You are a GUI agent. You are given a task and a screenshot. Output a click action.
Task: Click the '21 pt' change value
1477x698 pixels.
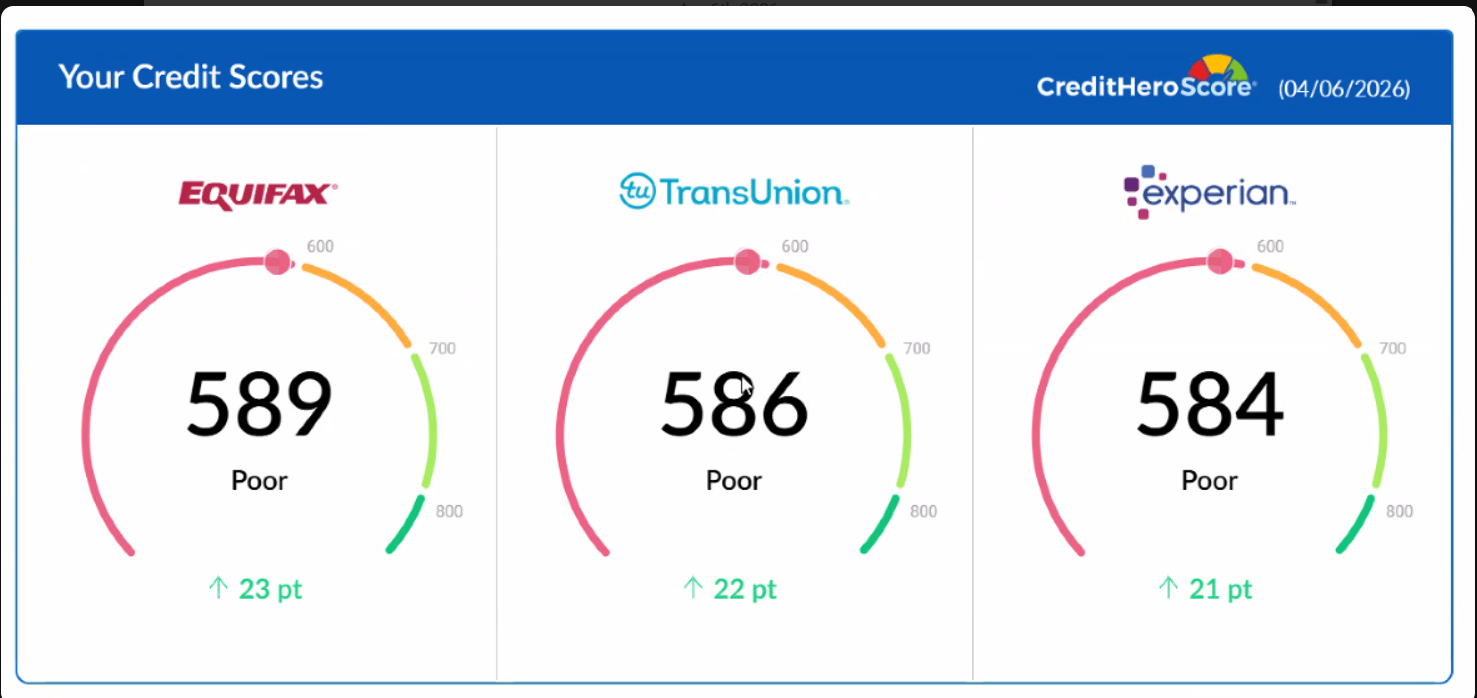pyautogui.click(x=1220, y=590)
